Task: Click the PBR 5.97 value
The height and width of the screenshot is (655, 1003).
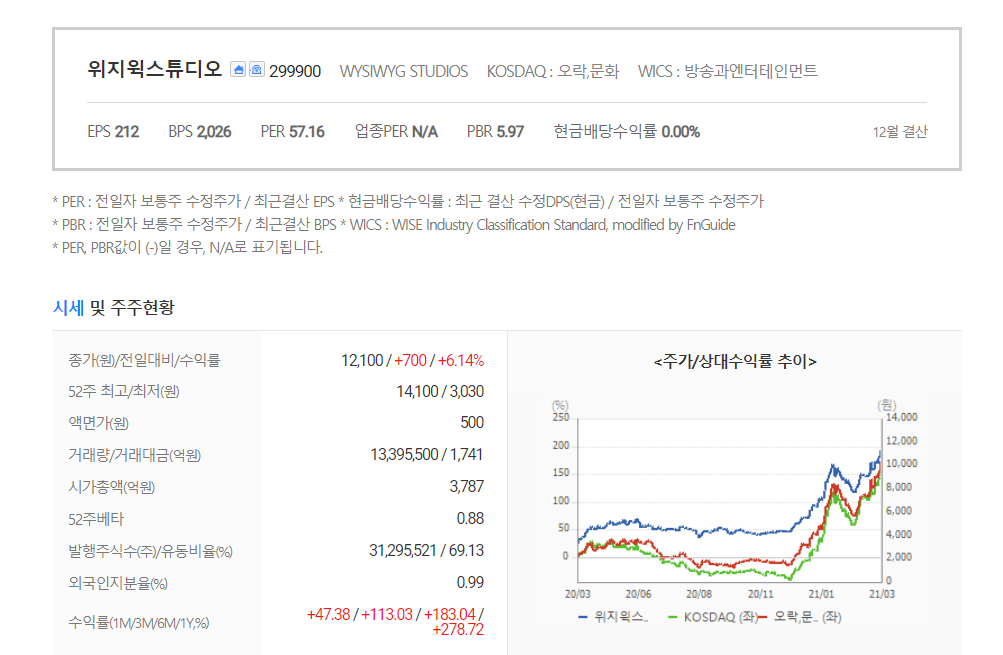Action: tap(495, 132)
